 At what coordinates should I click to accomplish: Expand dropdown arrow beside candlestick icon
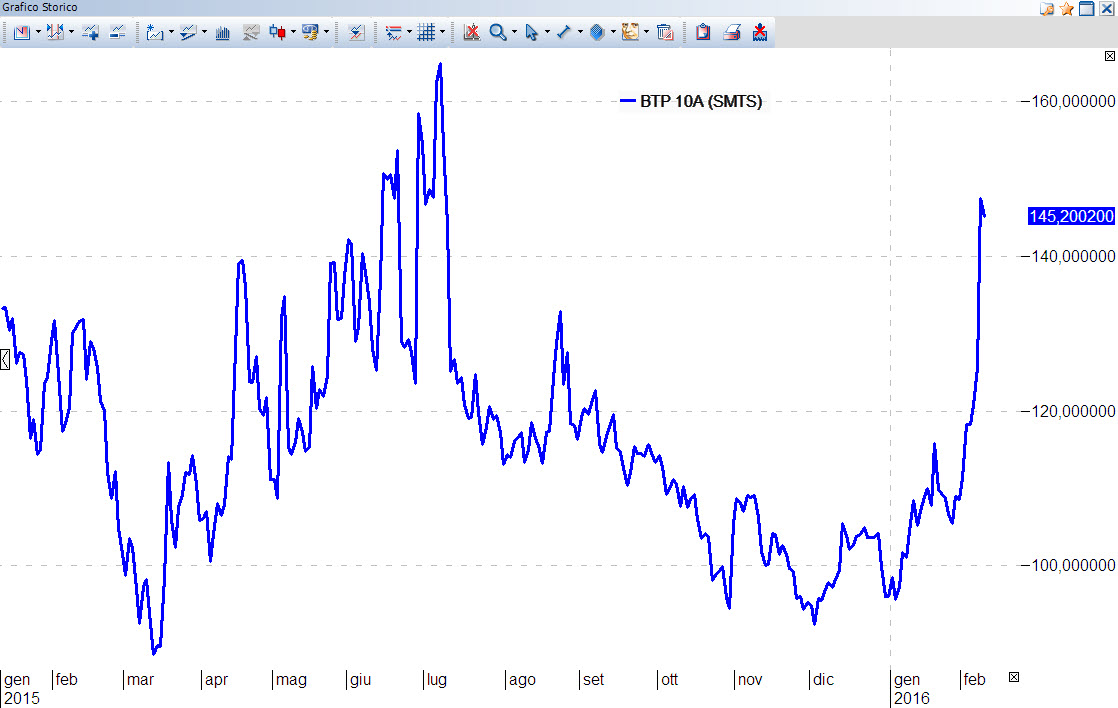(x=293, y=33)
